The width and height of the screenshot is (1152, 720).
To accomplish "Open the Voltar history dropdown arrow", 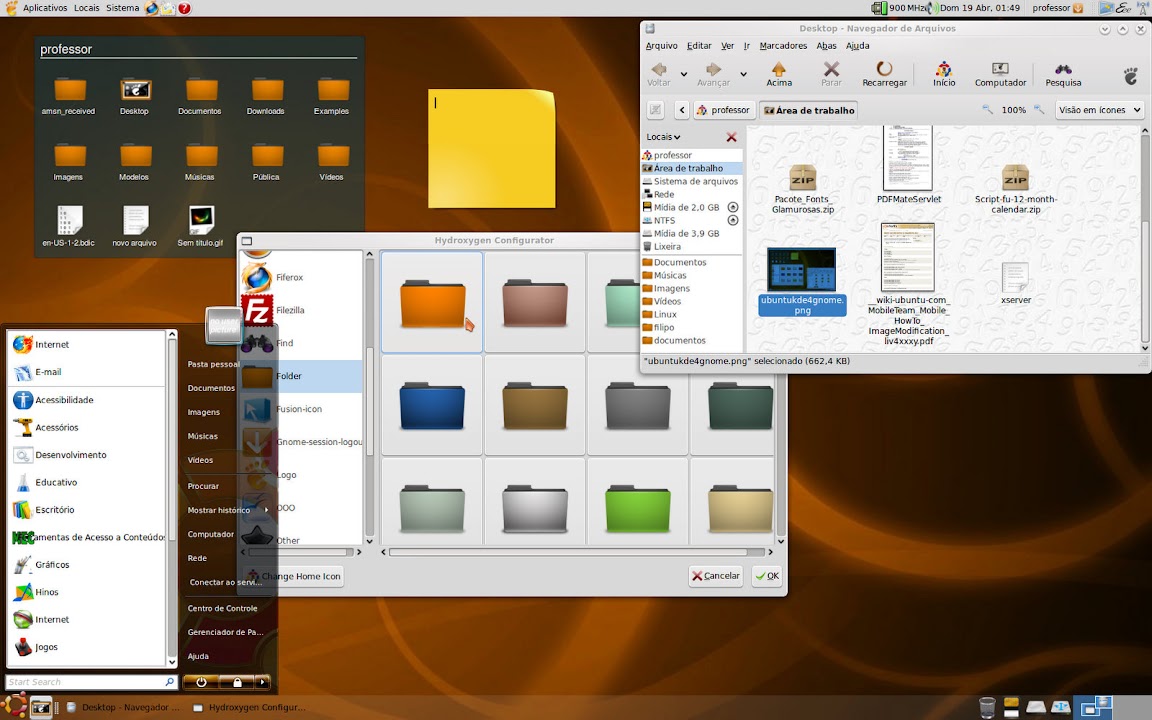I will (x=684, y=74).
